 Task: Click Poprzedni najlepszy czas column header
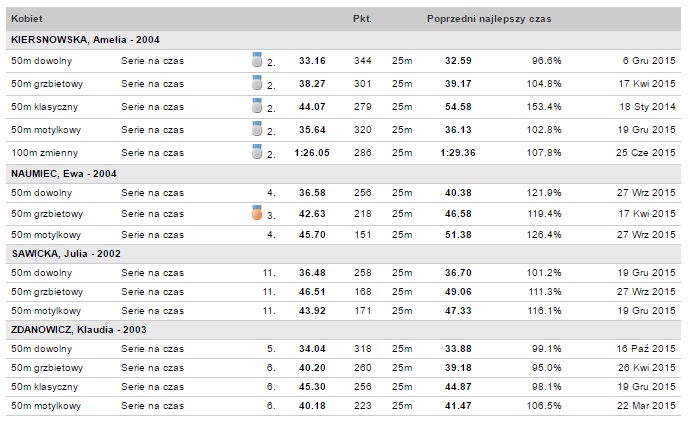488,18
